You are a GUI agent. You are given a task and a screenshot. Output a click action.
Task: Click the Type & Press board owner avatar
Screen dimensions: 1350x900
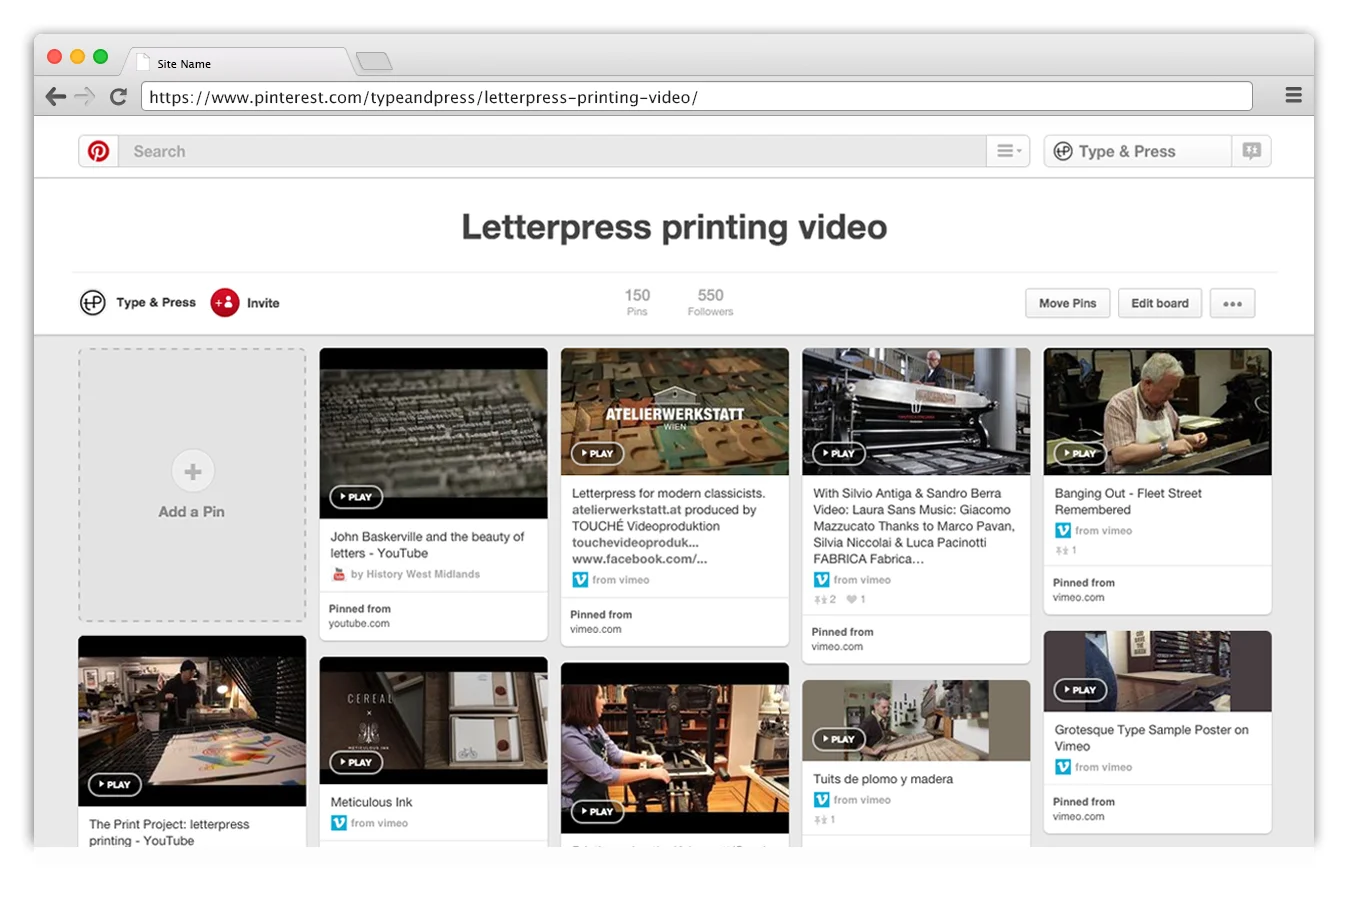tap(93, 302)
